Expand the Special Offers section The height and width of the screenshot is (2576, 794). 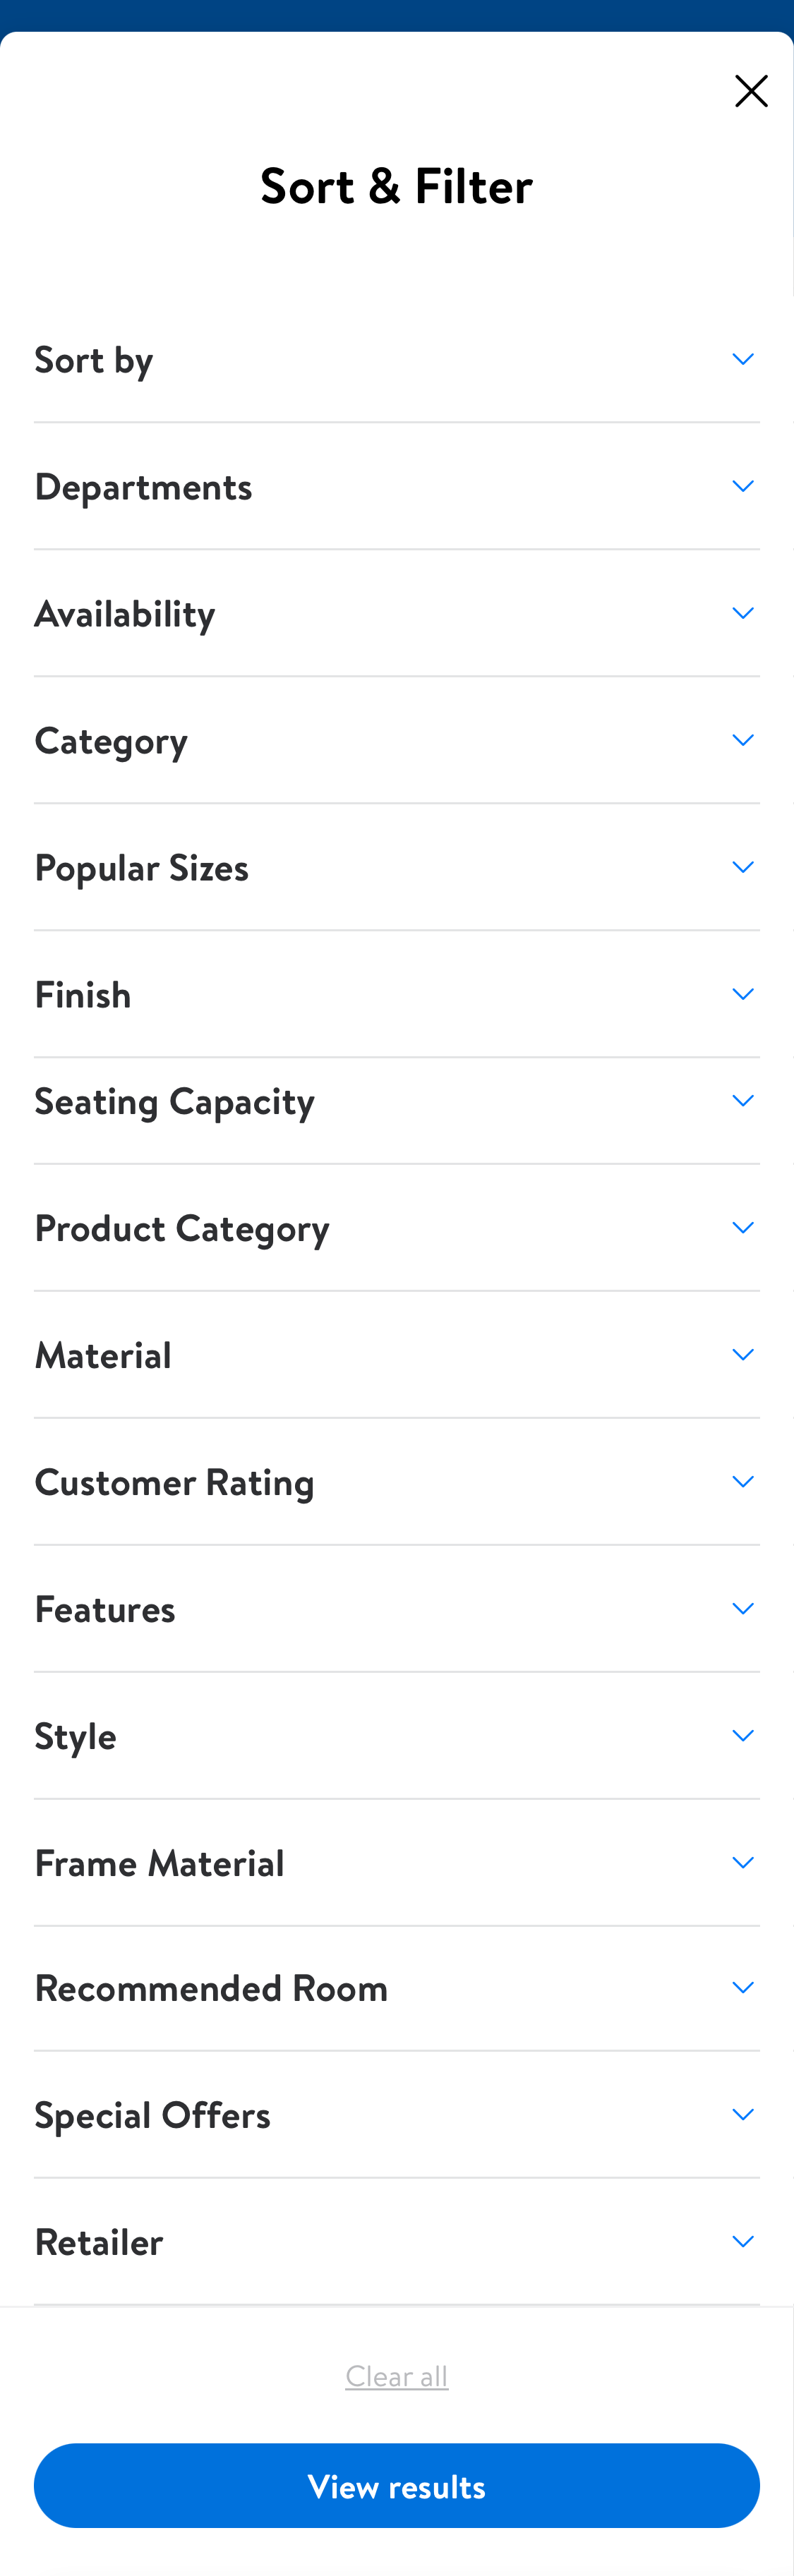coord(397,2114)
